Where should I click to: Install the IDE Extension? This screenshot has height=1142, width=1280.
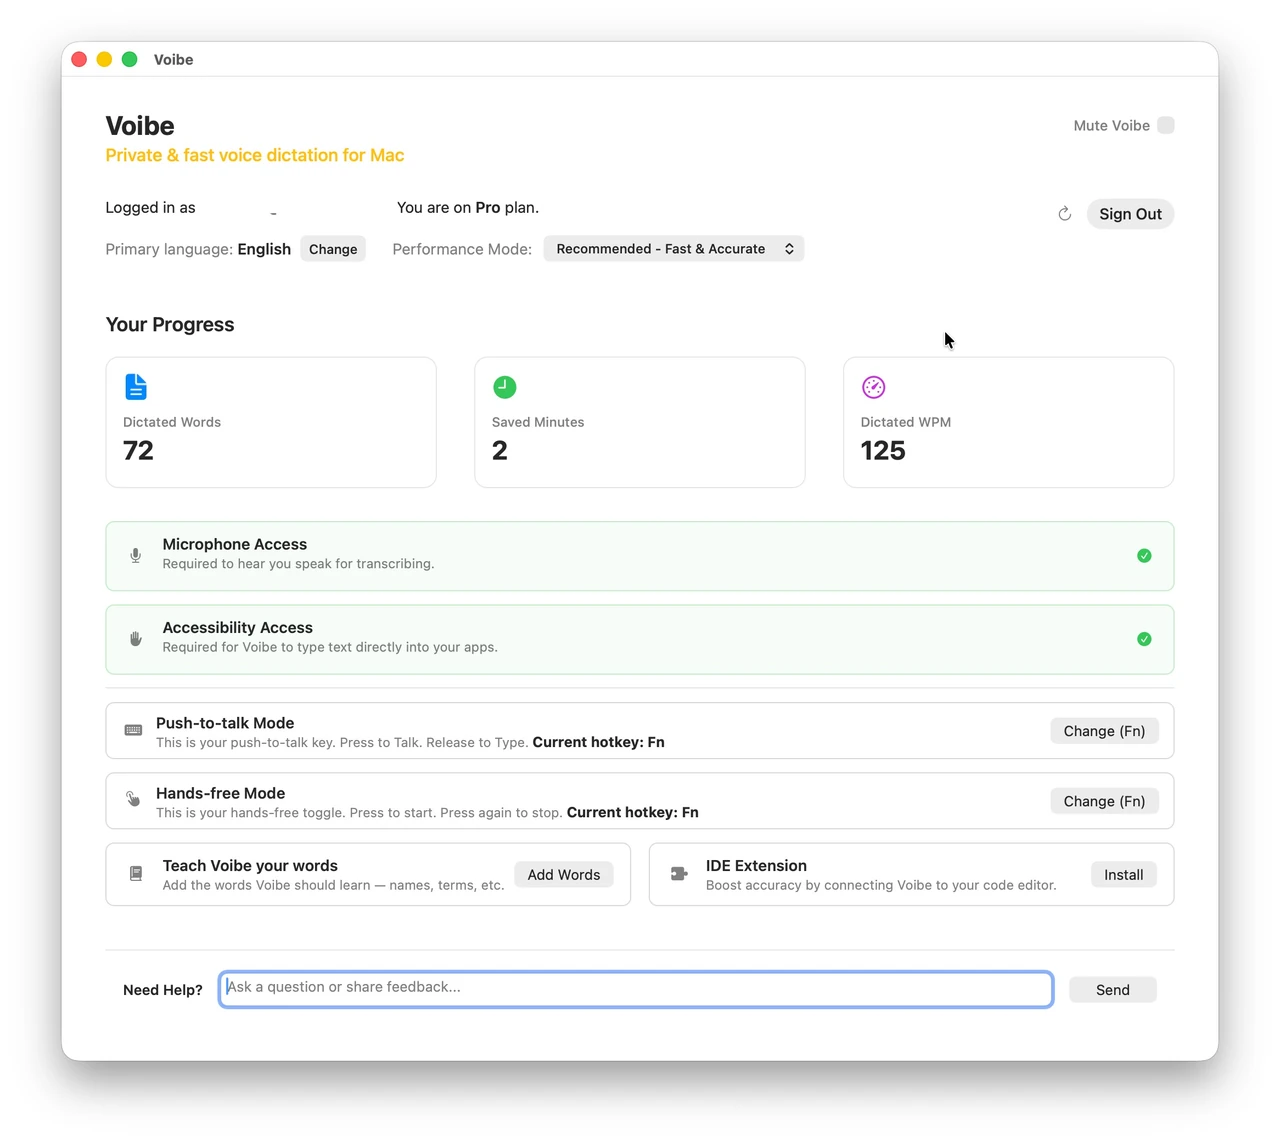point(1123,875)
